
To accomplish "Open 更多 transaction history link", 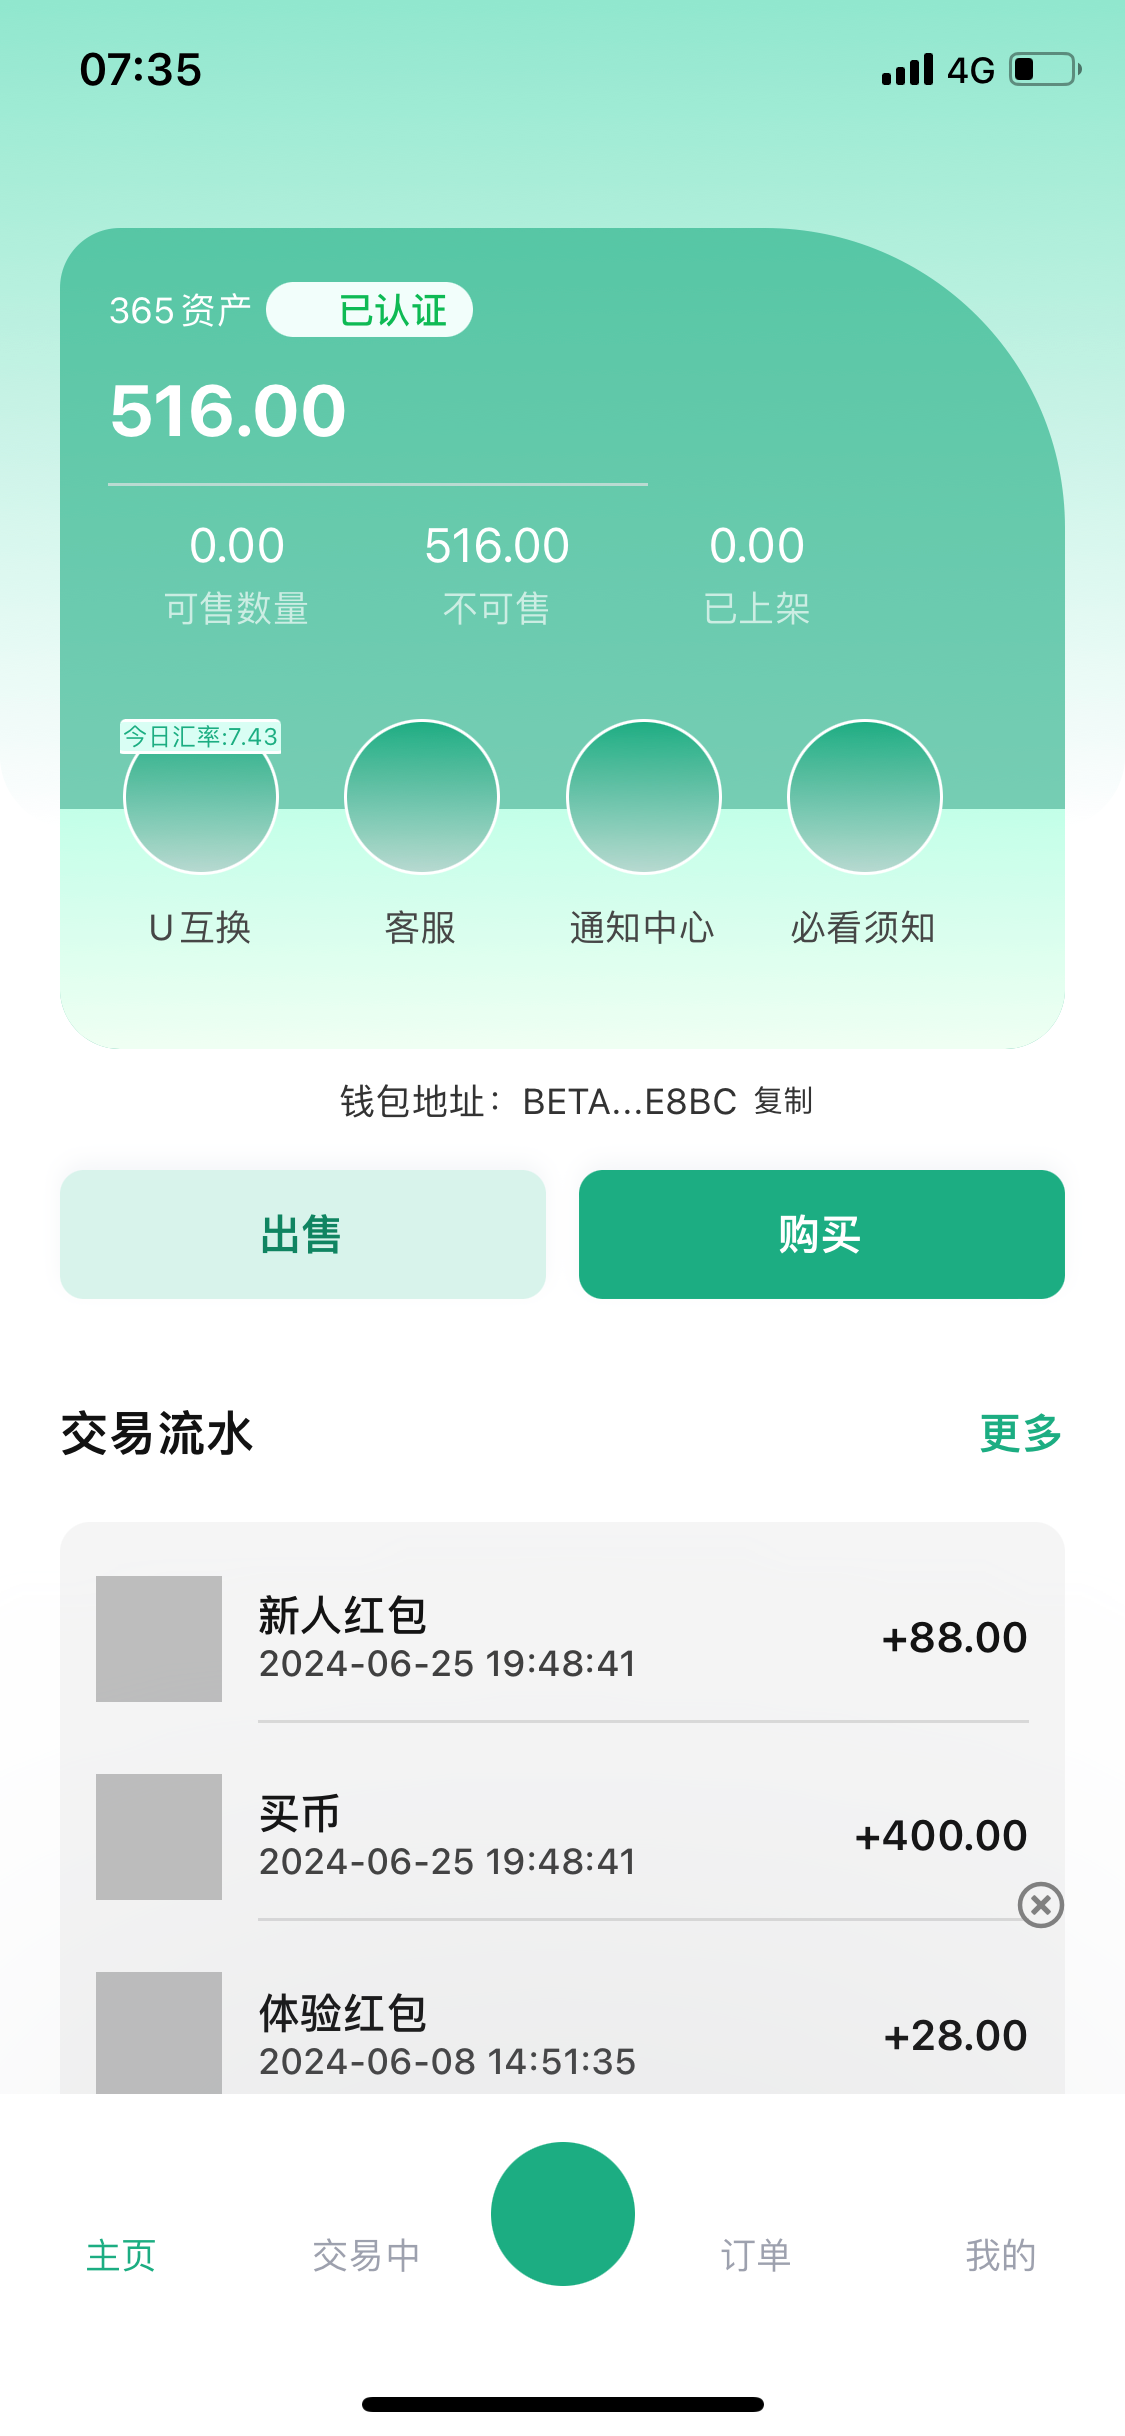I will click(x=1020, y=1433).
